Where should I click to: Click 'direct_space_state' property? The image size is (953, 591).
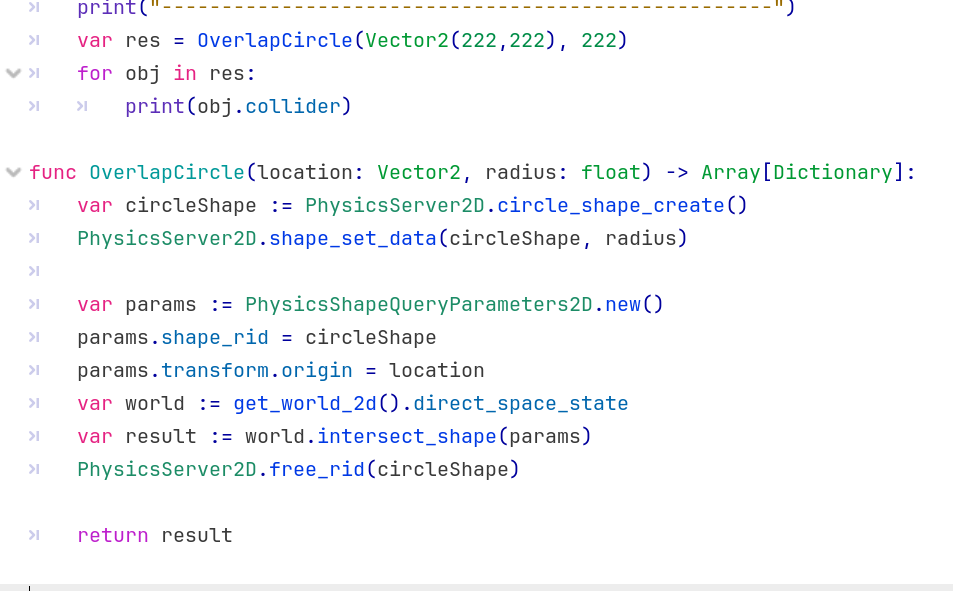[521, 404]
